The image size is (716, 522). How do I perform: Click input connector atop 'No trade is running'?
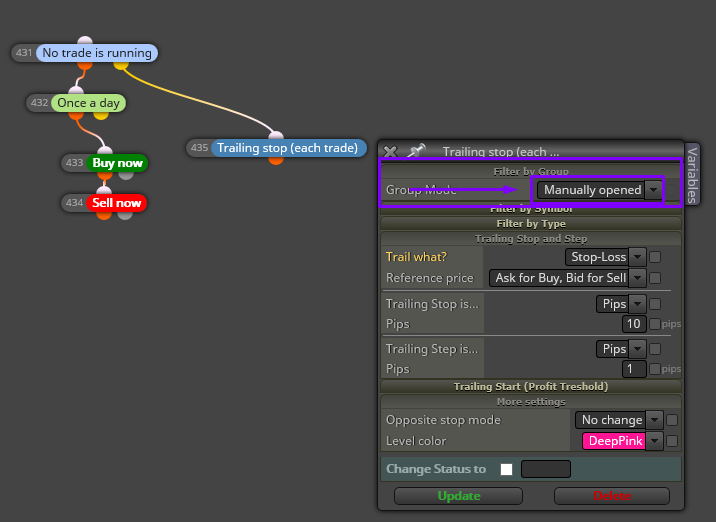pyautogui.click(x=85, y=40)
